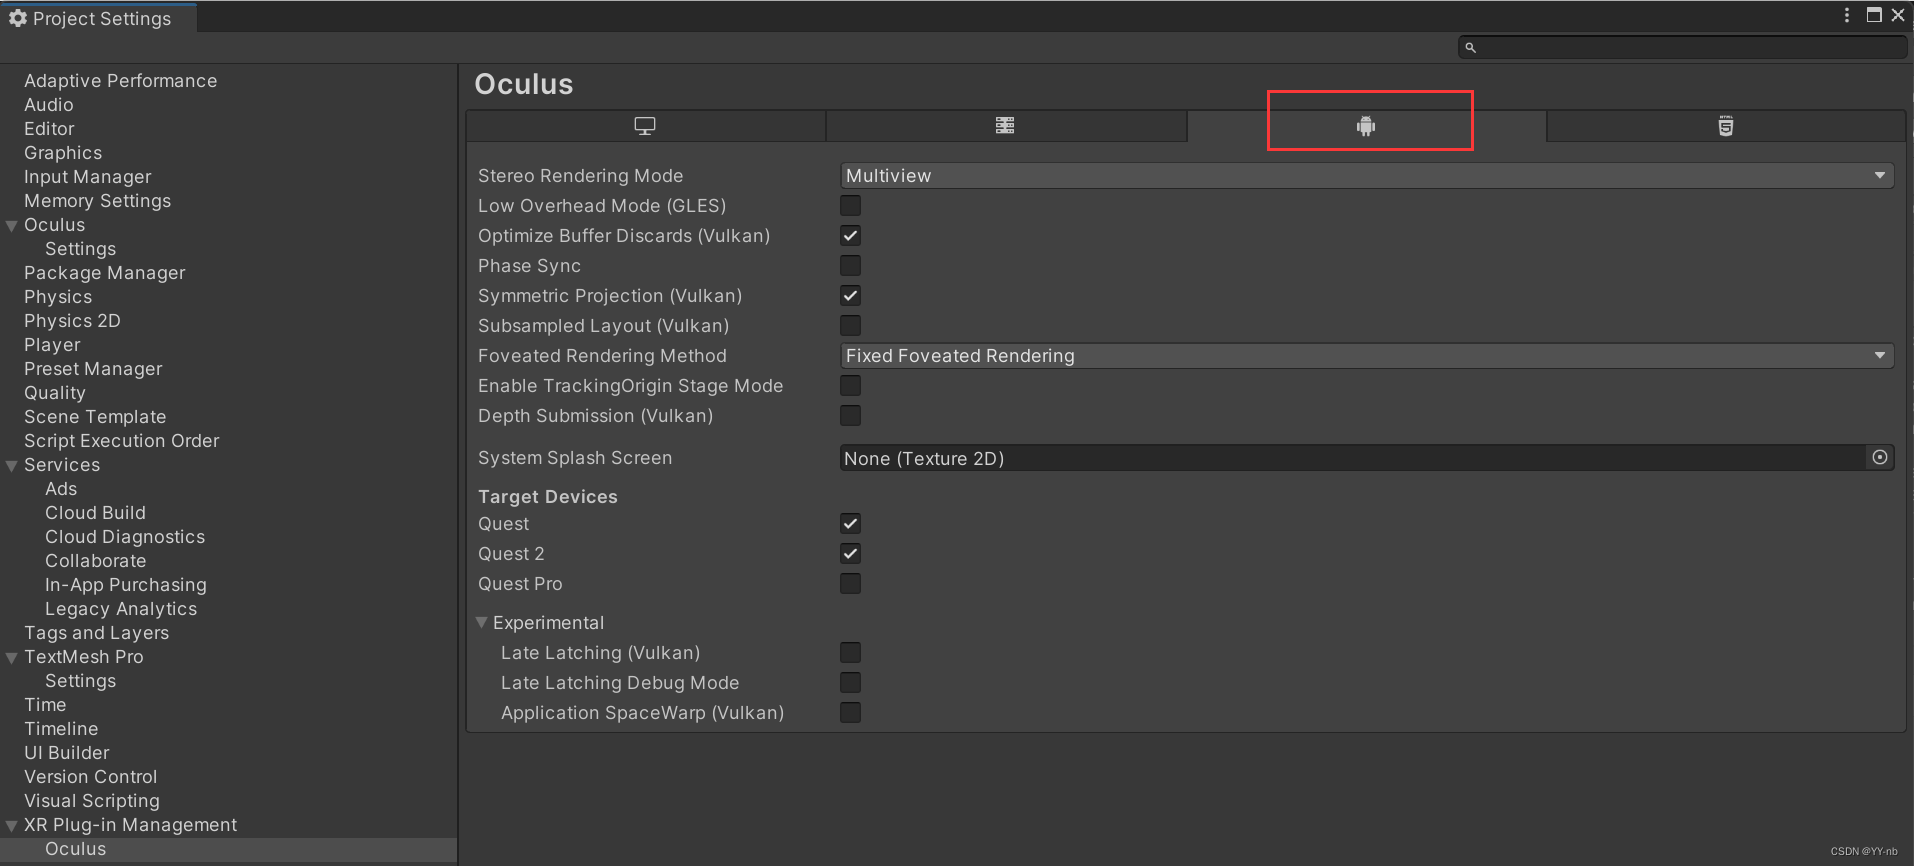The width and height of the screenshot is (1914, 866).
Task: Uncheck the Quest target device
Action: click(850, 524)
